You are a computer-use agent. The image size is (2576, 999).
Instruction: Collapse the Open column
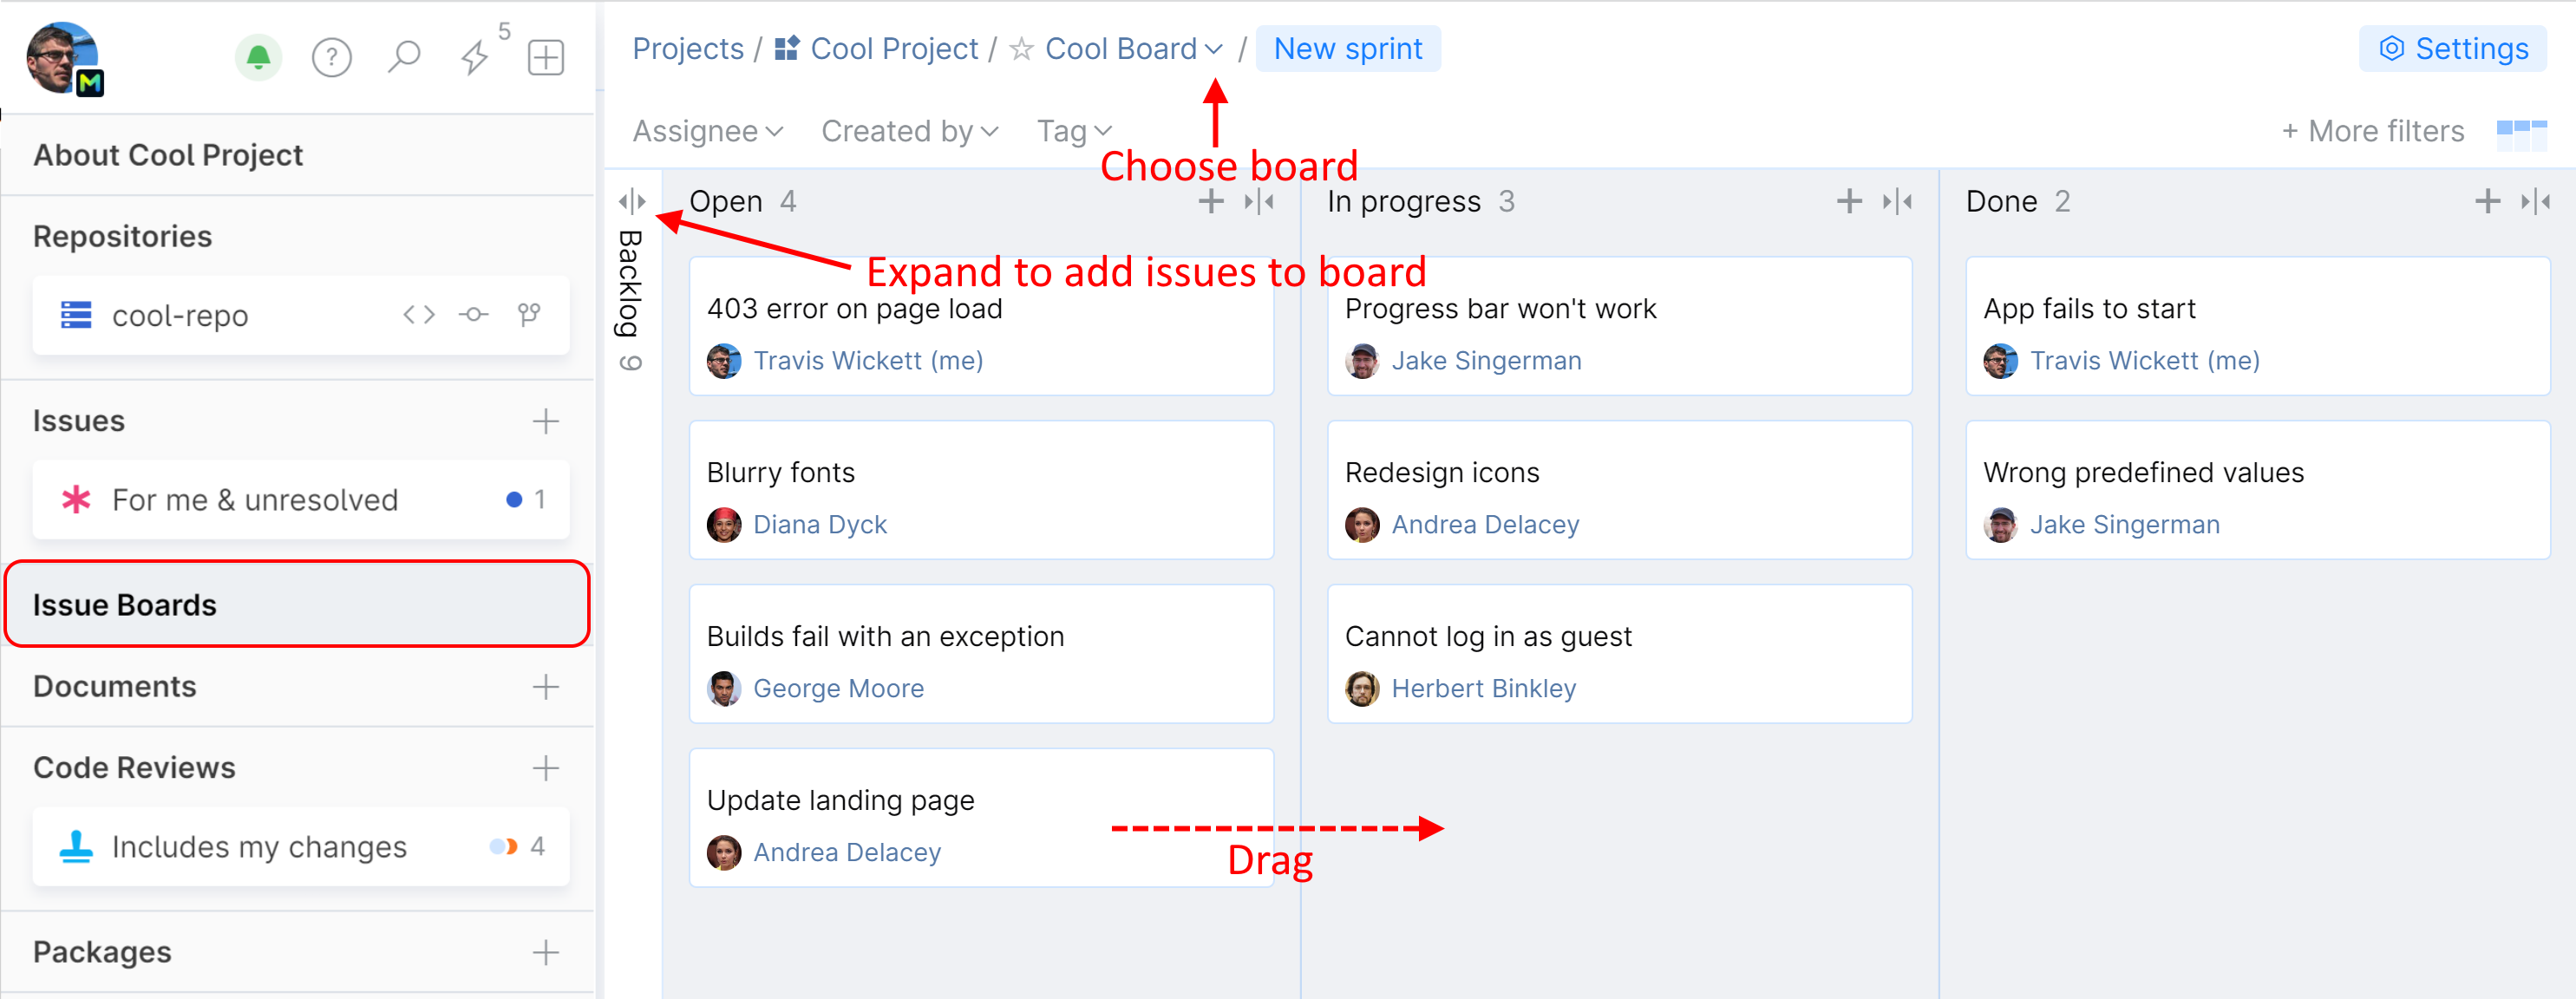[1259, 202]
